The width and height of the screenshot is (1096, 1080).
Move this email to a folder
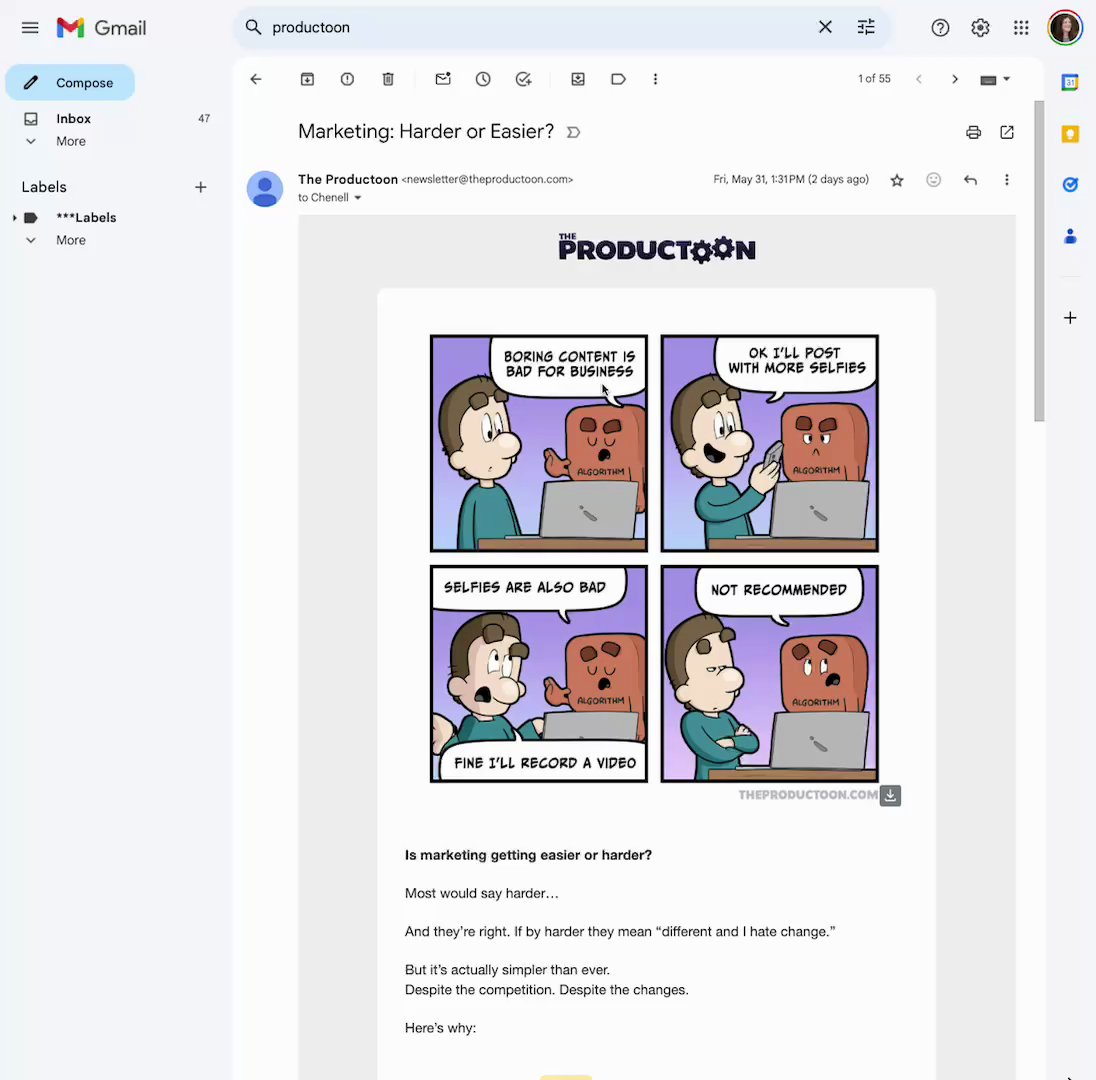click(x=578, y=79)
